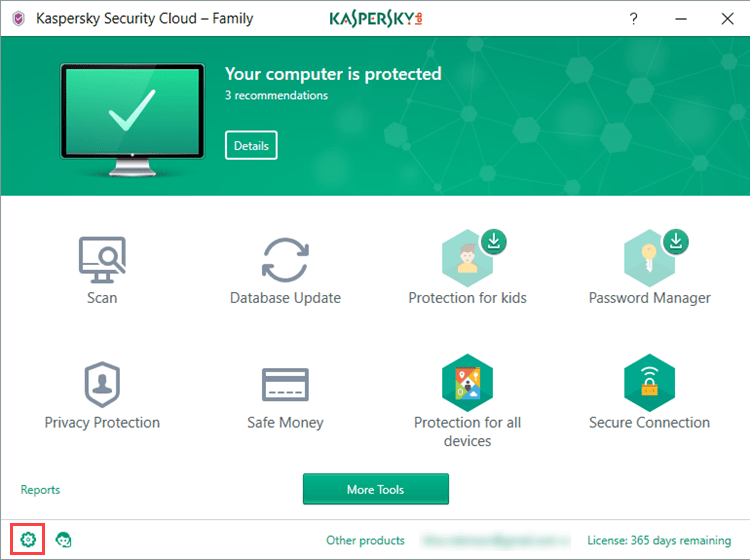The width and height of the screenshot is (750, 560).
Task: Click the Details button
Action: (251, 145)
